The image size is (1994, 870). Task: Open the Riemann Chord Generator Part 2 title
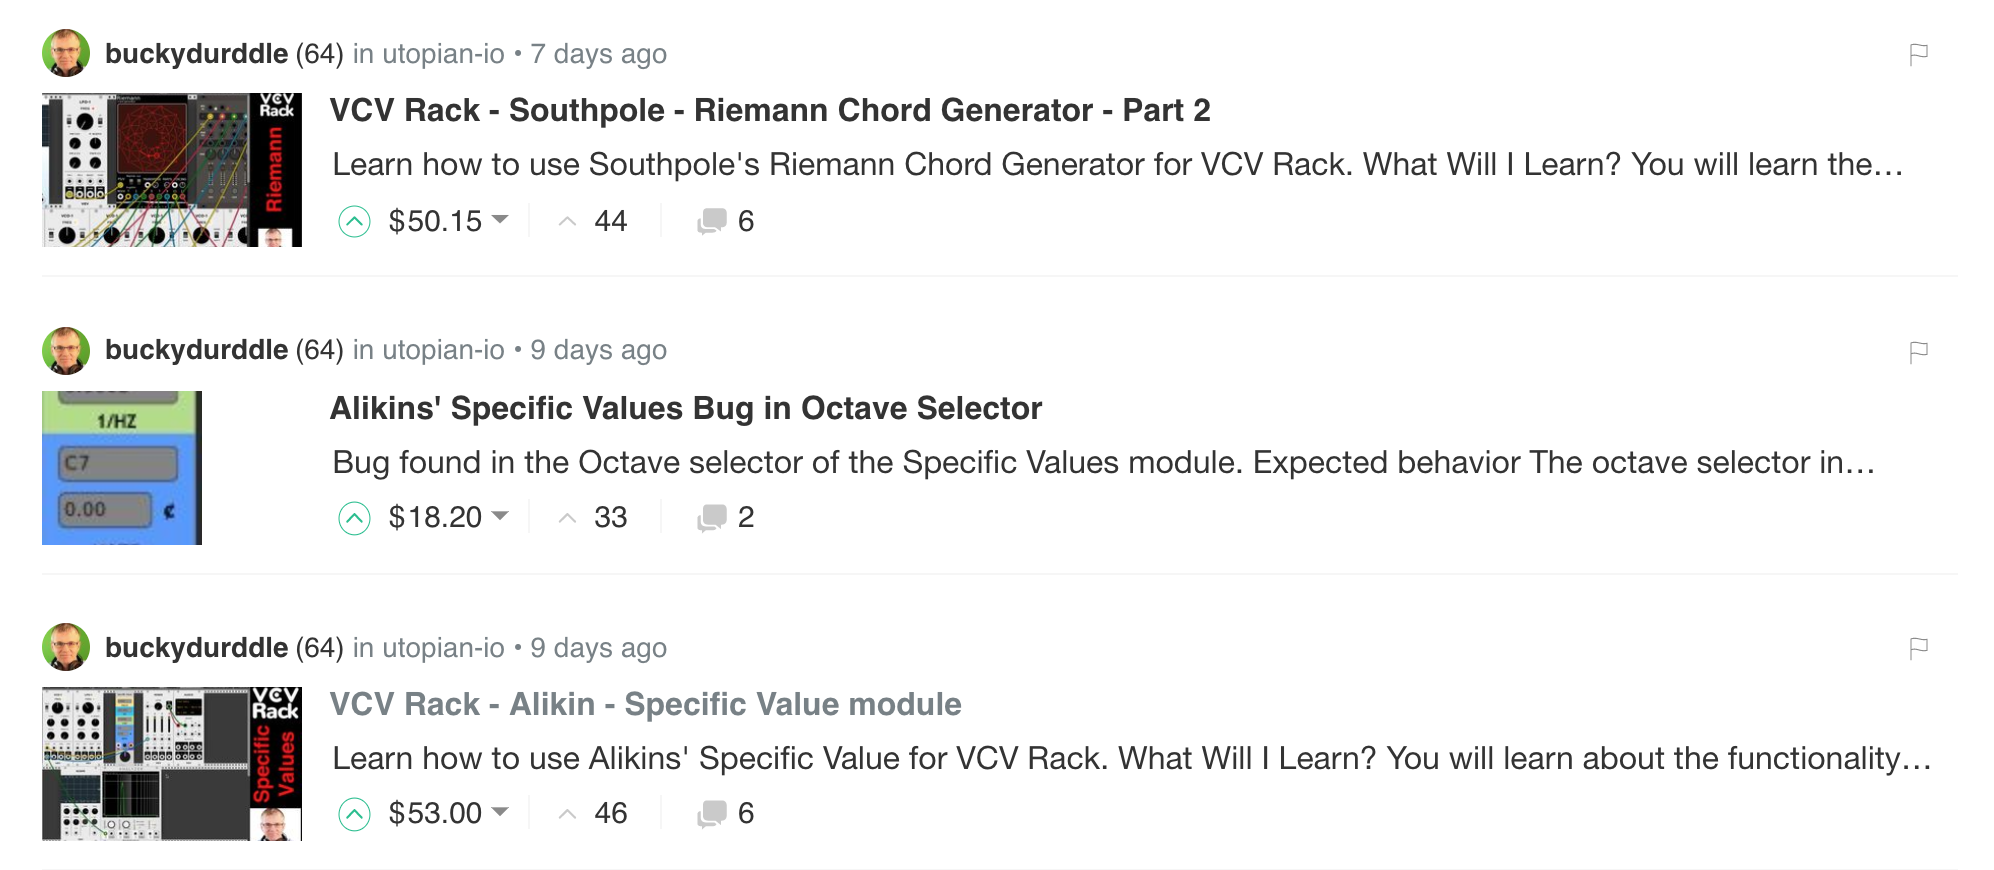click(769, 110)
